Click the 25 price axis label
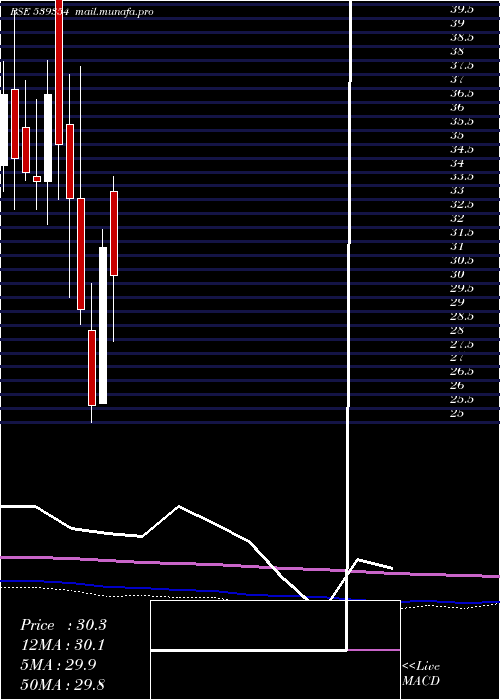Screen dimensions: 500x700 click(x=457, y=413)
